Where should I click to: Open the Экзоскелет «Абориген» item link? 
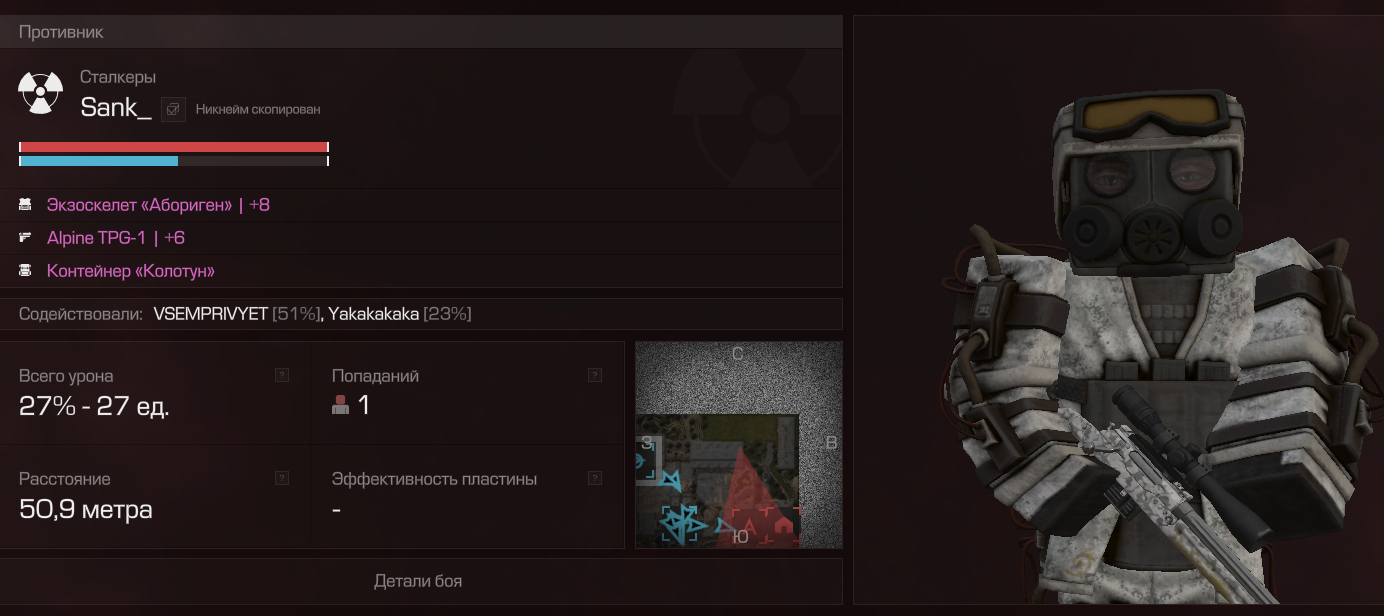coord(158,205)
